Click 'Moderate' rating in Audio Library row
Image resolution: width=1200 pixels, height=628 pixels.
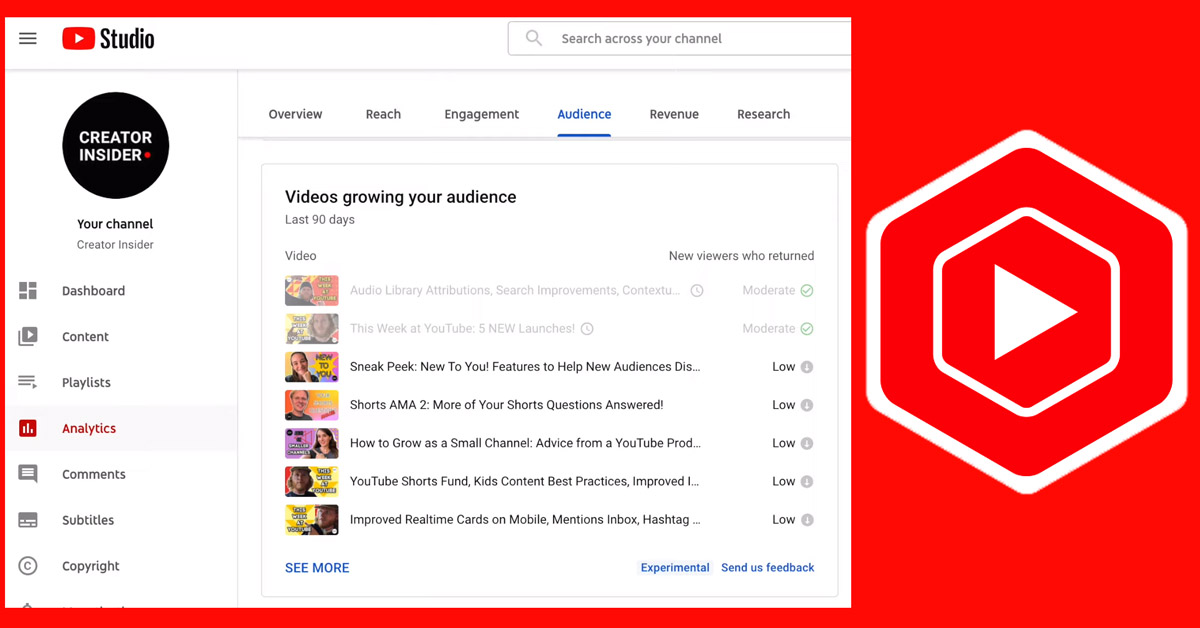[769, 291]
